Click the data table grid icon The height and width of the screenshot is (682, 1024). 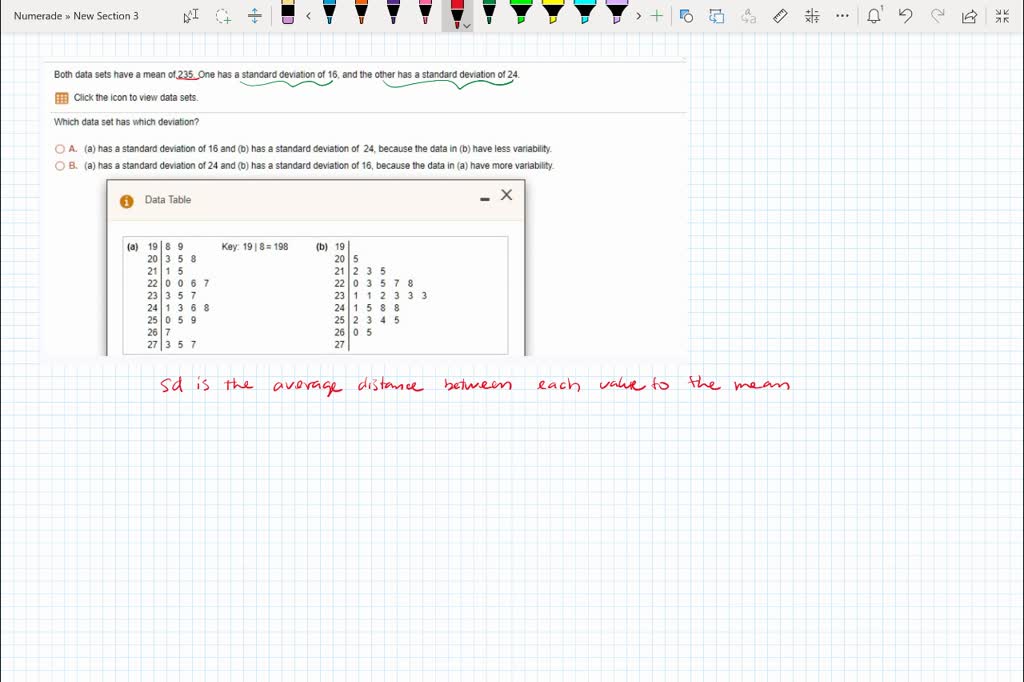click(x=62, y=98)
